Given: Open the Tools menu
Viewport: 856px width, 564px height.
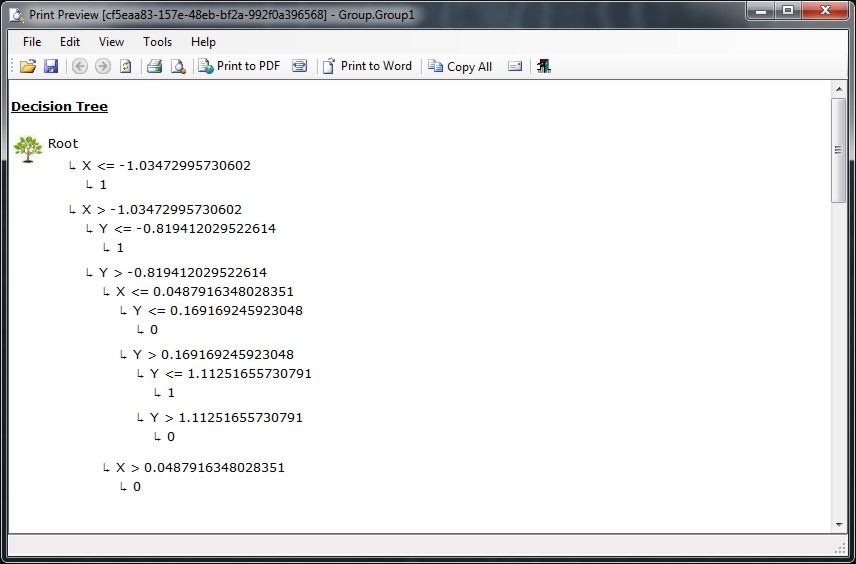Looking at the screenshot, I should [157, 42].
